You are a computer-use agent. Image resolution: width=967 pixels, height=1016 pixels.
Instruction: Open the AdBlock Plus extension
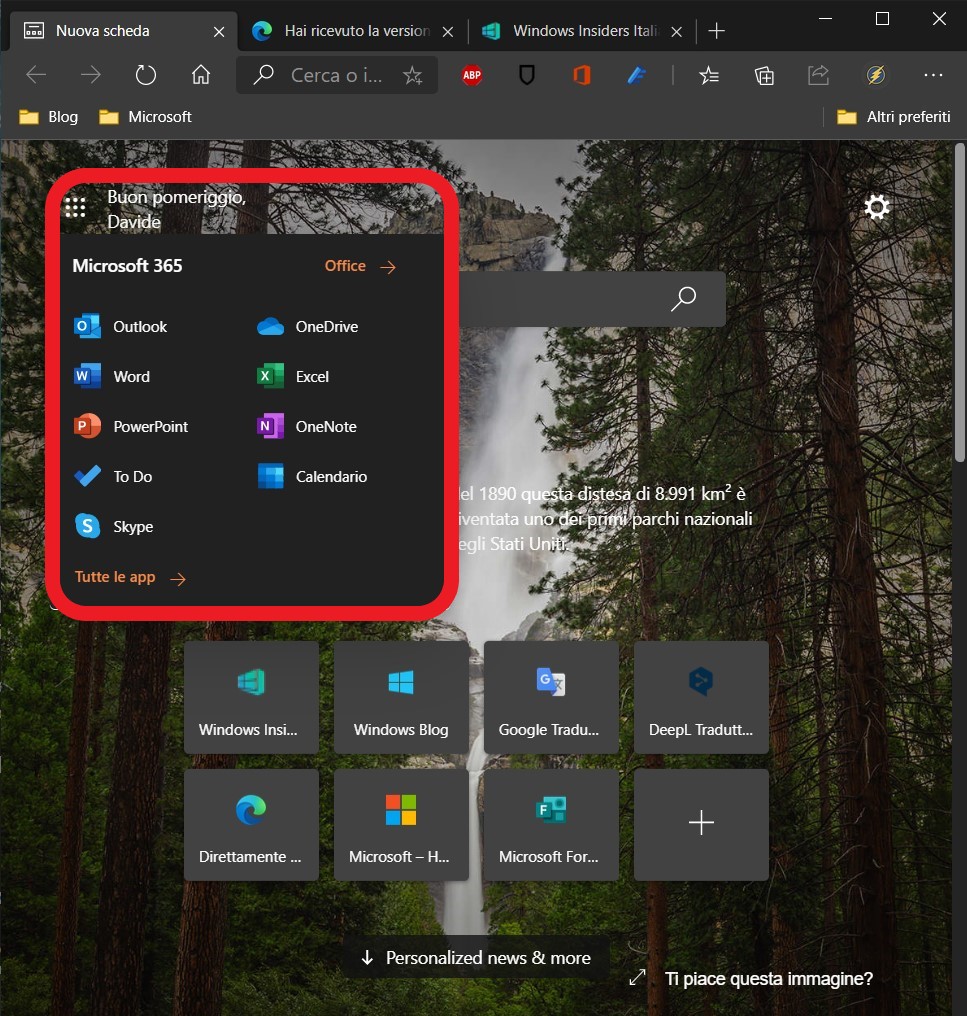click(x=472, y=75)
